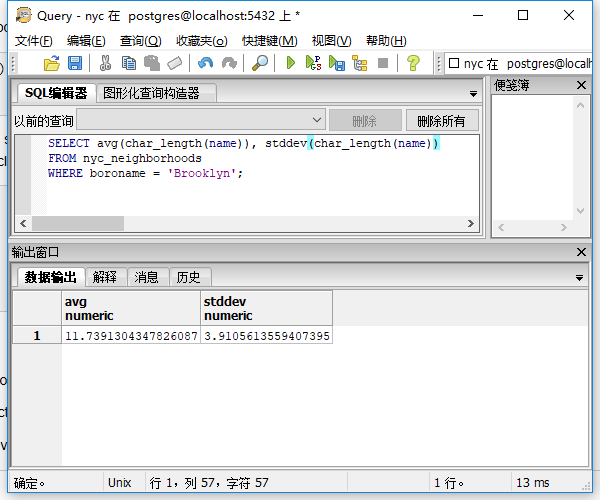Screen dimensions: 600x500
Task: Open the 收藏夹 menu
Action: [202, 41]
